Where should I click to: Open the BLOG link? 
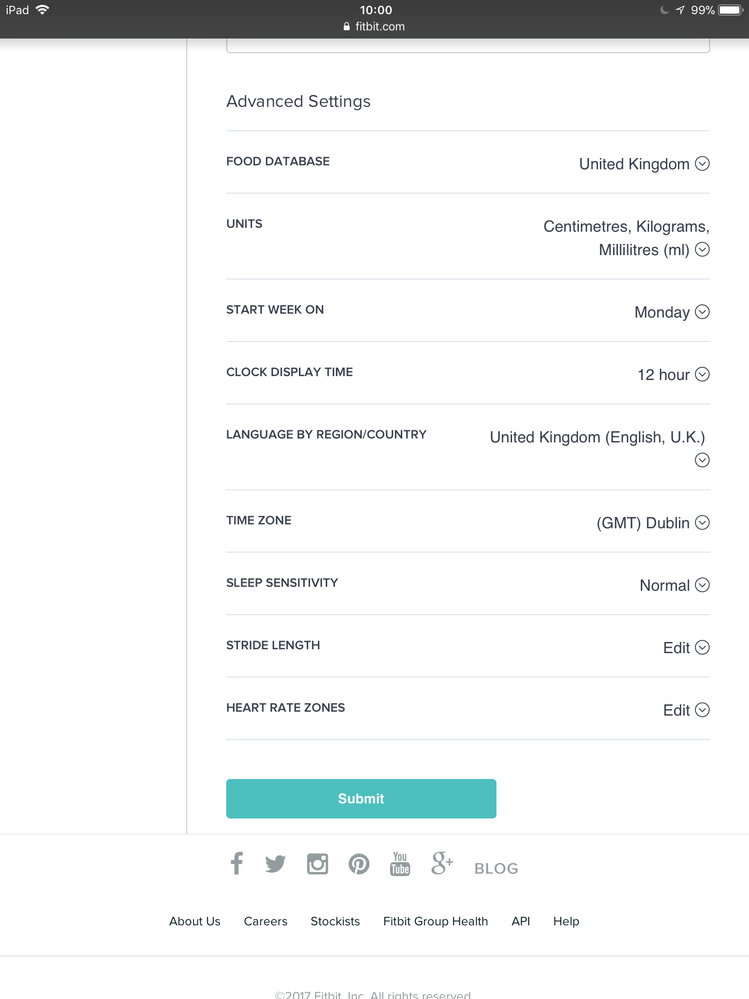click(x=496, y=869)
